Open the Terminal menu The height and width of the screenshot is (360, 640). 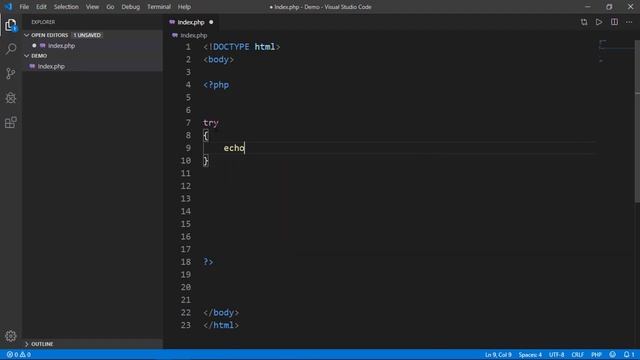159,7
